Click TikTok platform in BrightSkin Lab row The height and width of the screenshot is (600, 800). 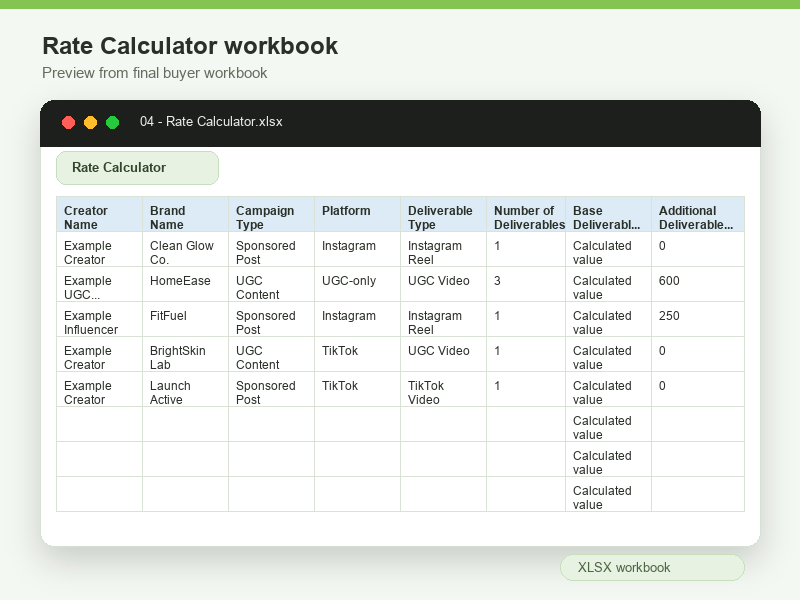[x=357, y=354]
